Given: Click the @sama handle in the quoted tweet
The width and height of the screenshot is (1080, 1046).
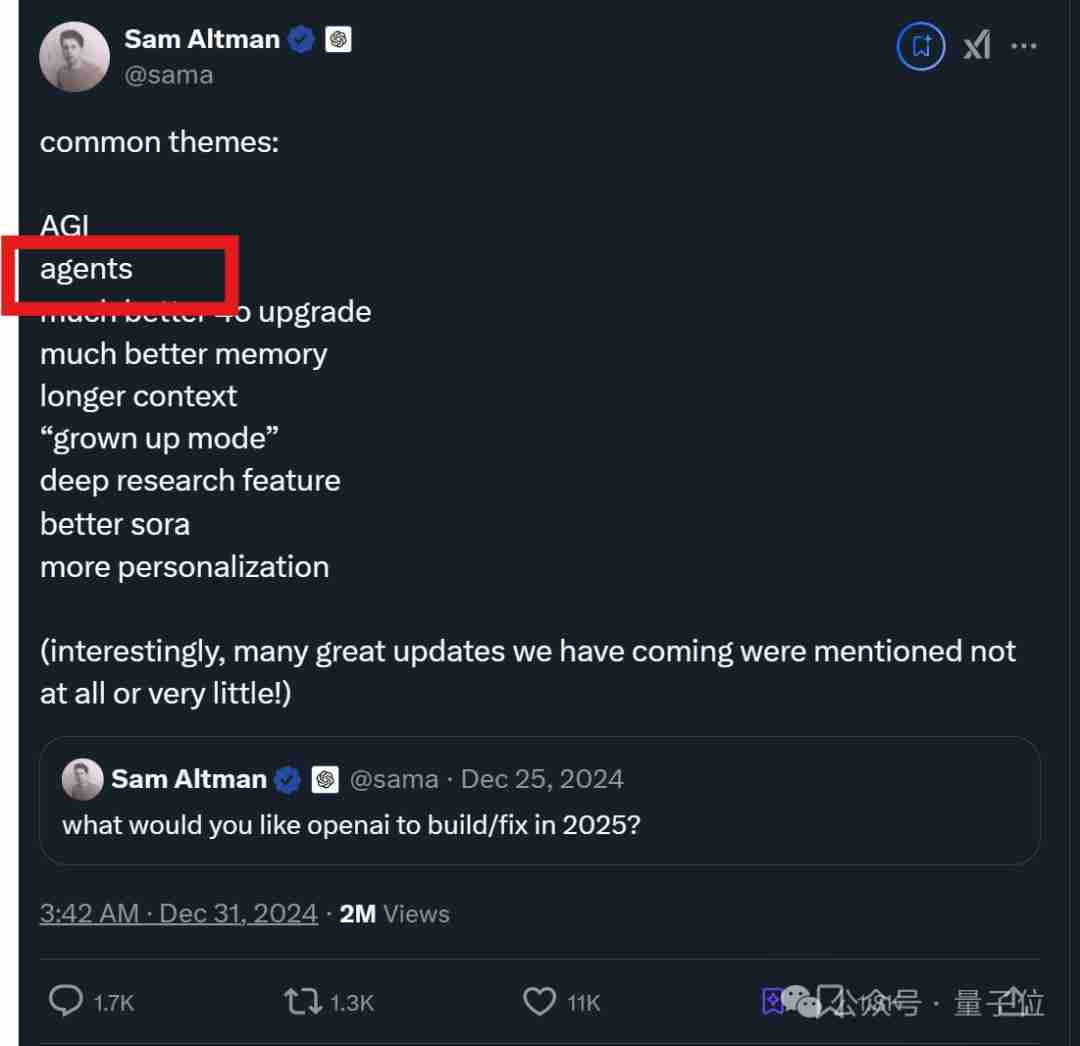Looking at the screenshot, I should tap(393, 779).
